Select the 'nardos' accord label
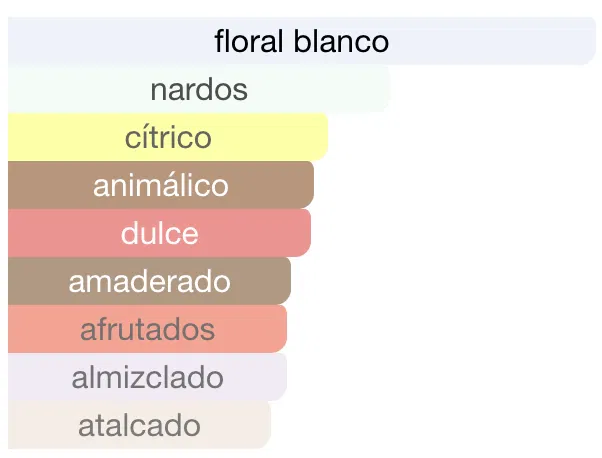 (199, 90)
